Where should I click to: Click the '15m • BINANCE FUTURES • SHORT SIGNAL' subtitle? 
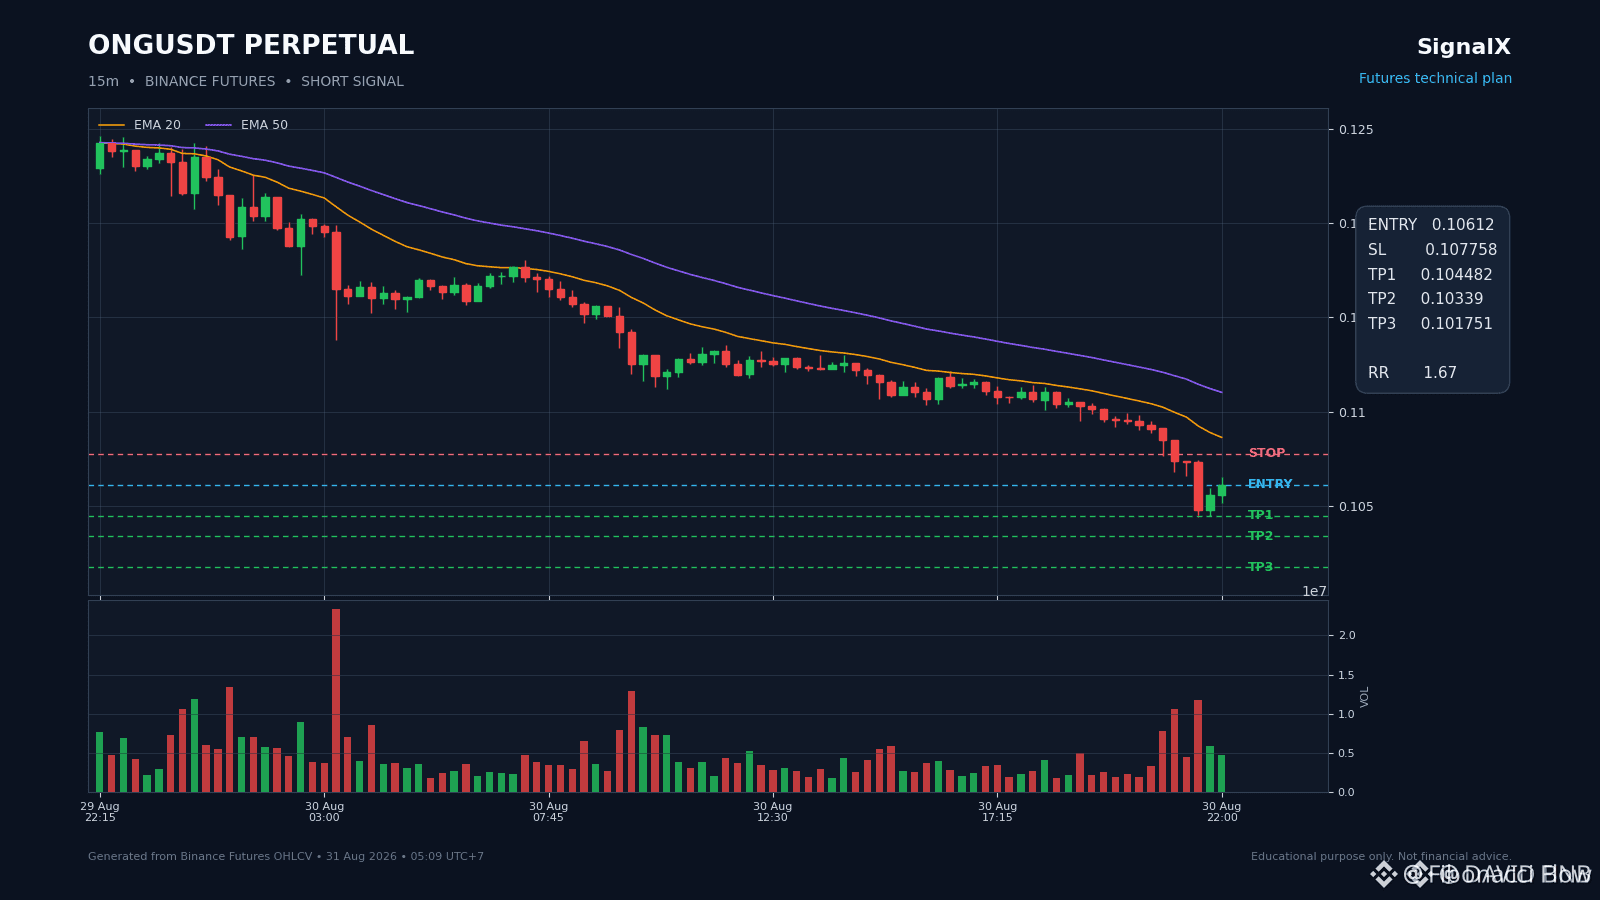click(246, 82)
